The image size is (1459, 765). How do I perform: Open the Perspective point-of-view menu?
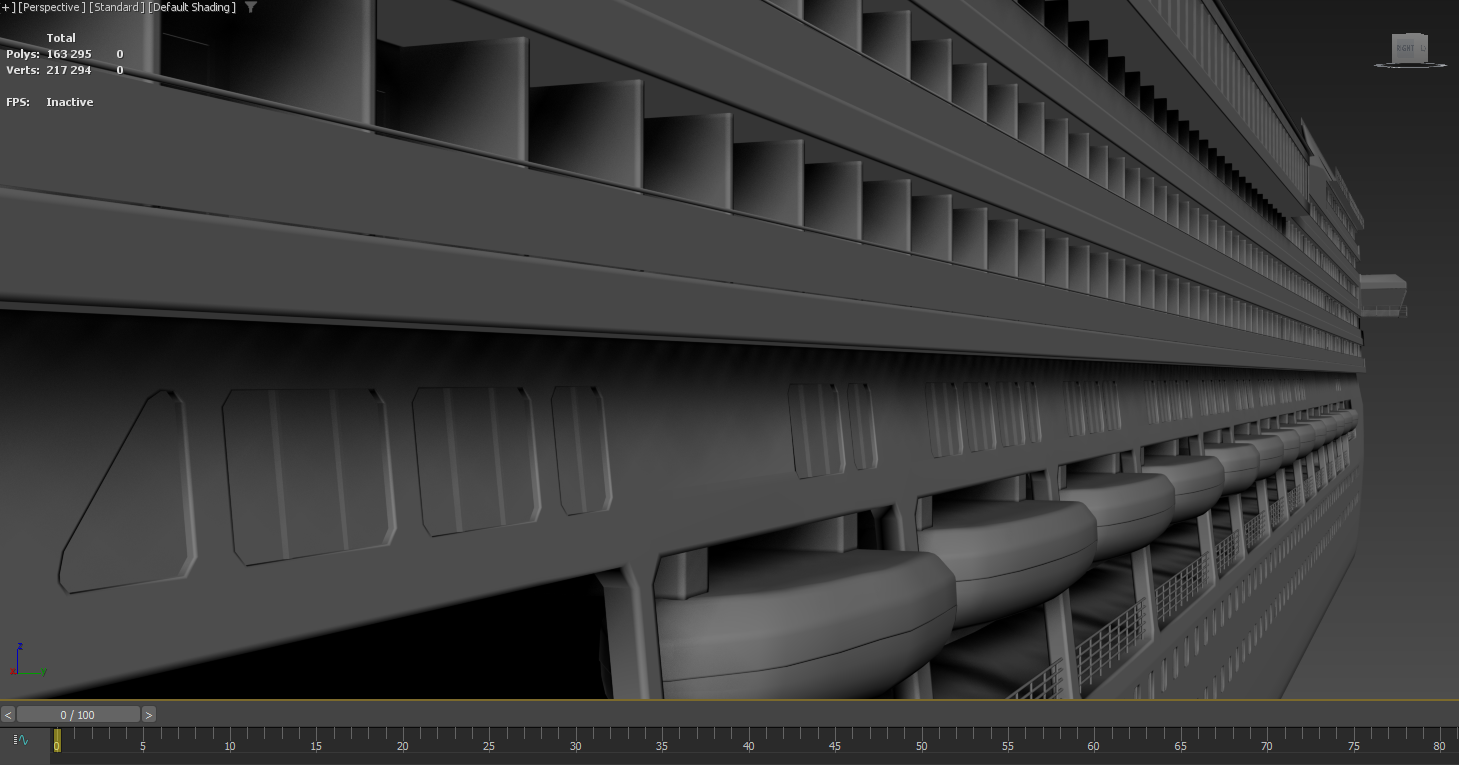[x=52, y=8]
